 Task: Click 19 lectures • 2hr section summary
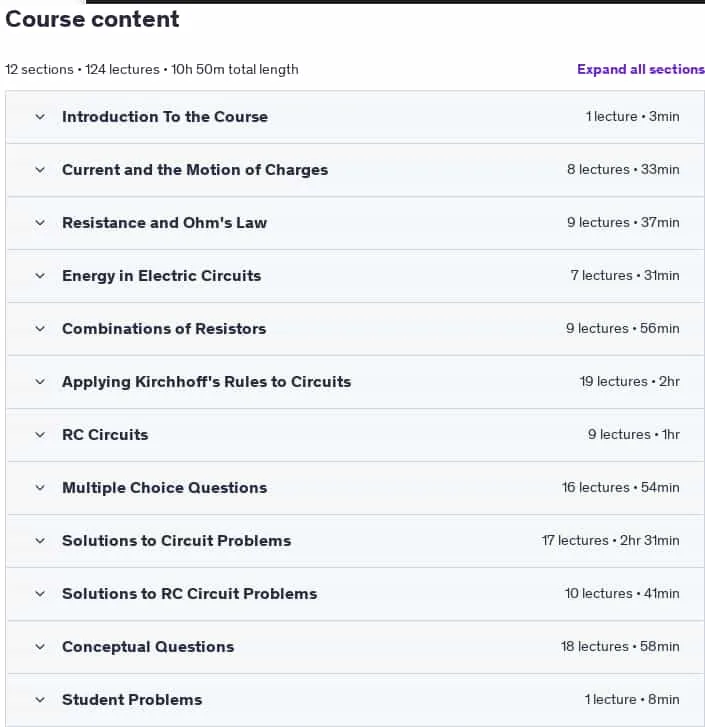point(629,382)
